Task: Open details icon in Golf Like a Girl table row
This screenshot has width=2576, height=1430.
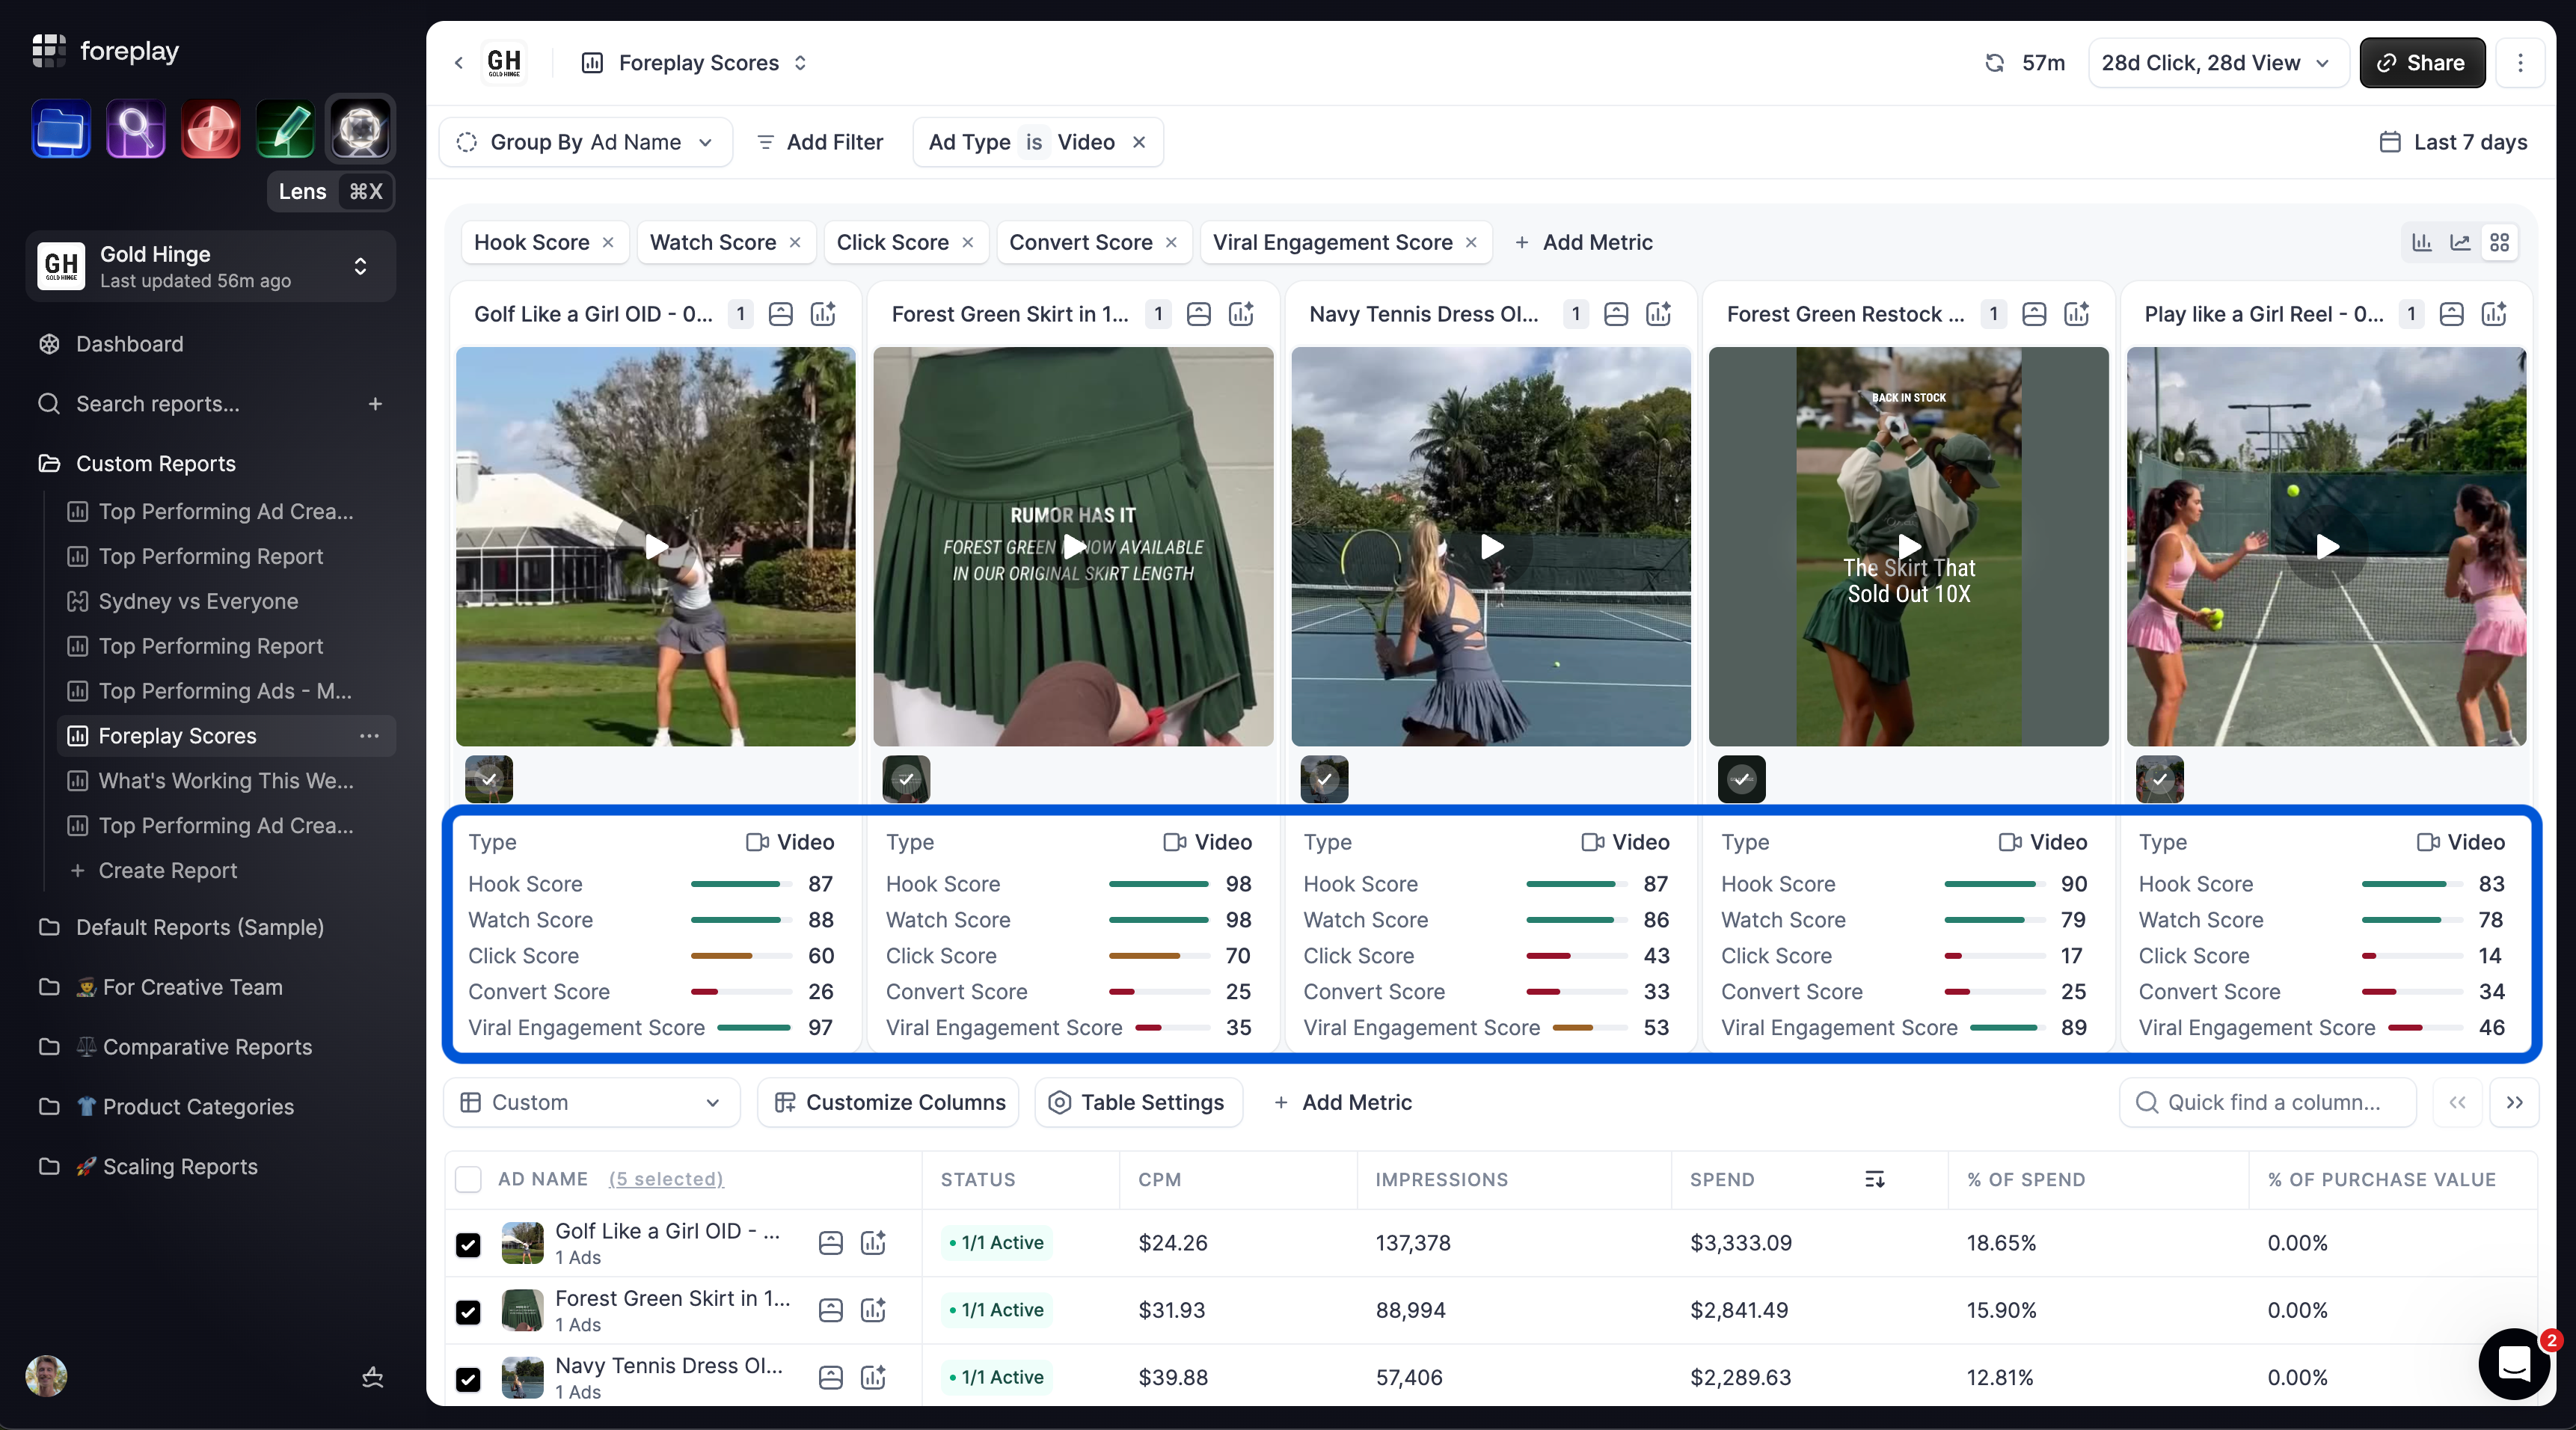Action: [x=830, y=1243]
